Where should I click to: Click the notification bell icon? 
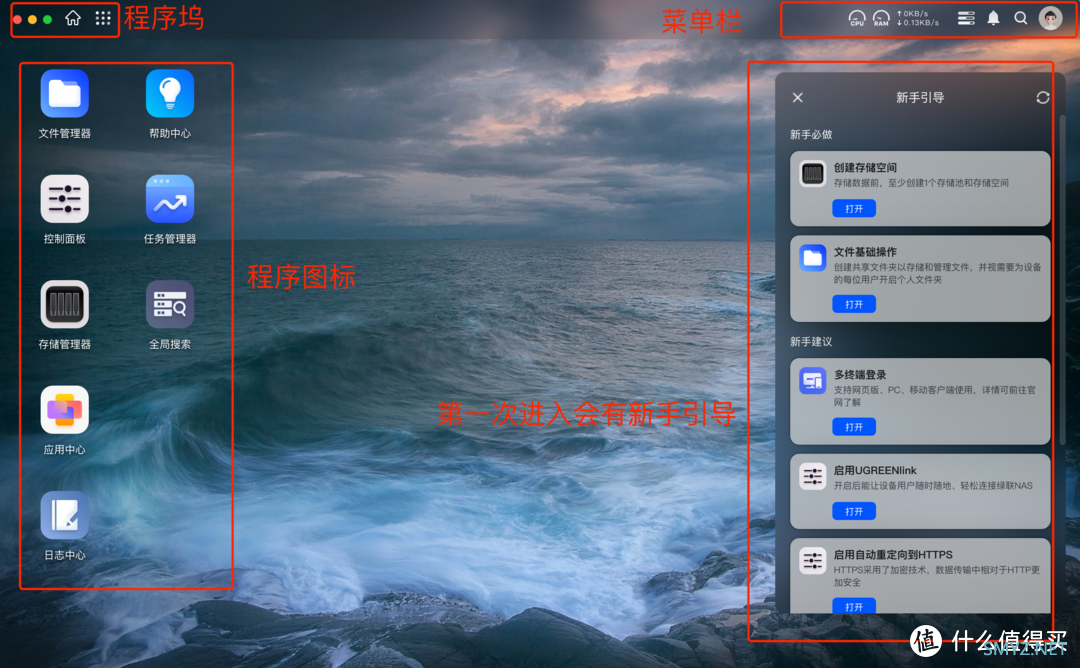pyautogui.click(x=993, y=19)
